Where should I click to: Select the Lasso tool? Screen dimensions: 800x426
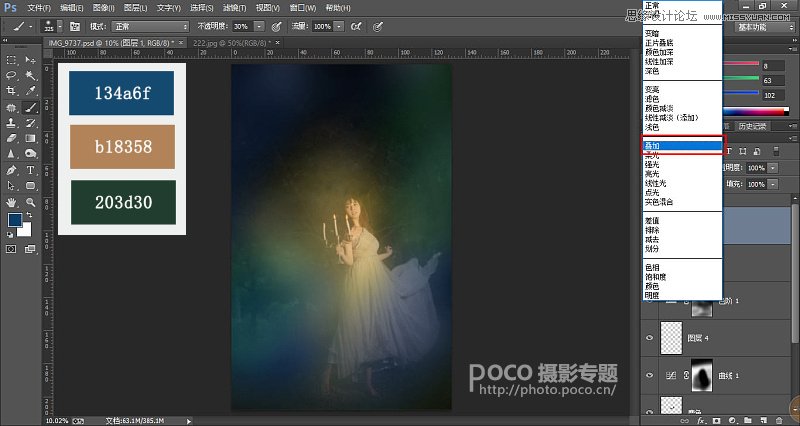(x=11, y=76)
